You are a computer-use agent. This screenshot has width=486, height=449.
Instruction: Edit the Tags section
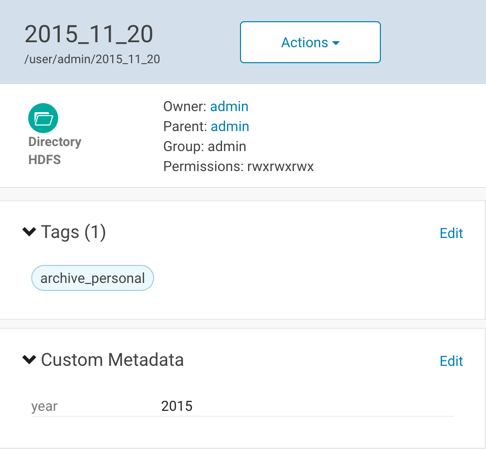click(451, 233)
